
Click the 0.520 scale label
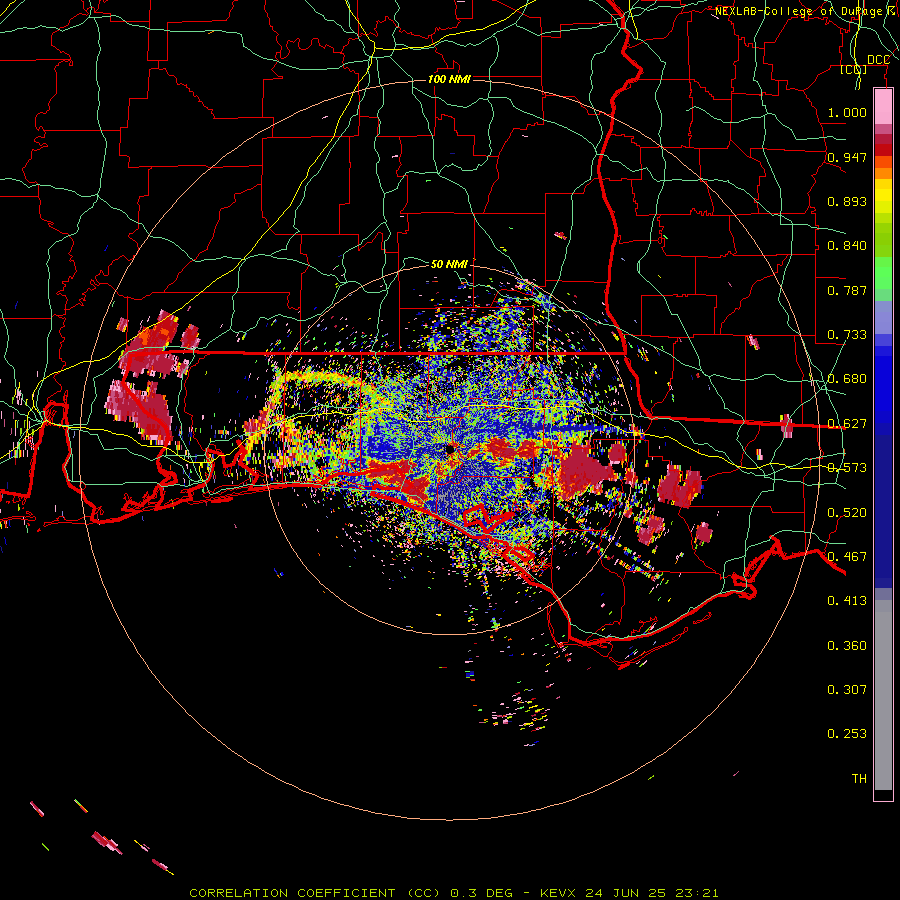pos(847,513)
